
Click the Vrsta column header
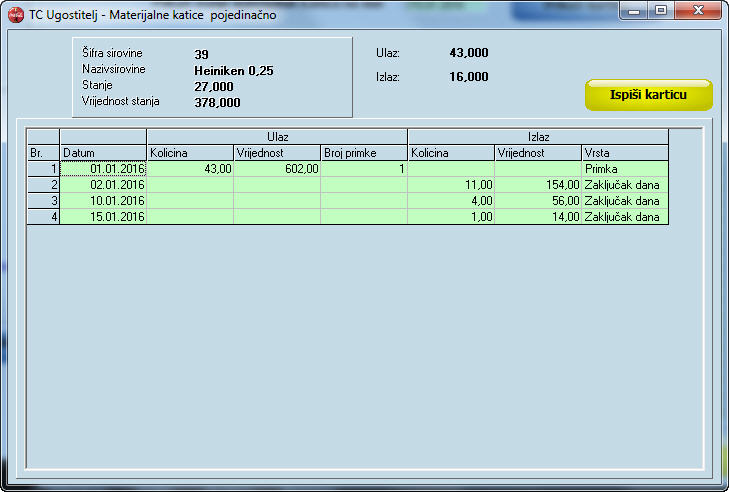tap(625, 153)
